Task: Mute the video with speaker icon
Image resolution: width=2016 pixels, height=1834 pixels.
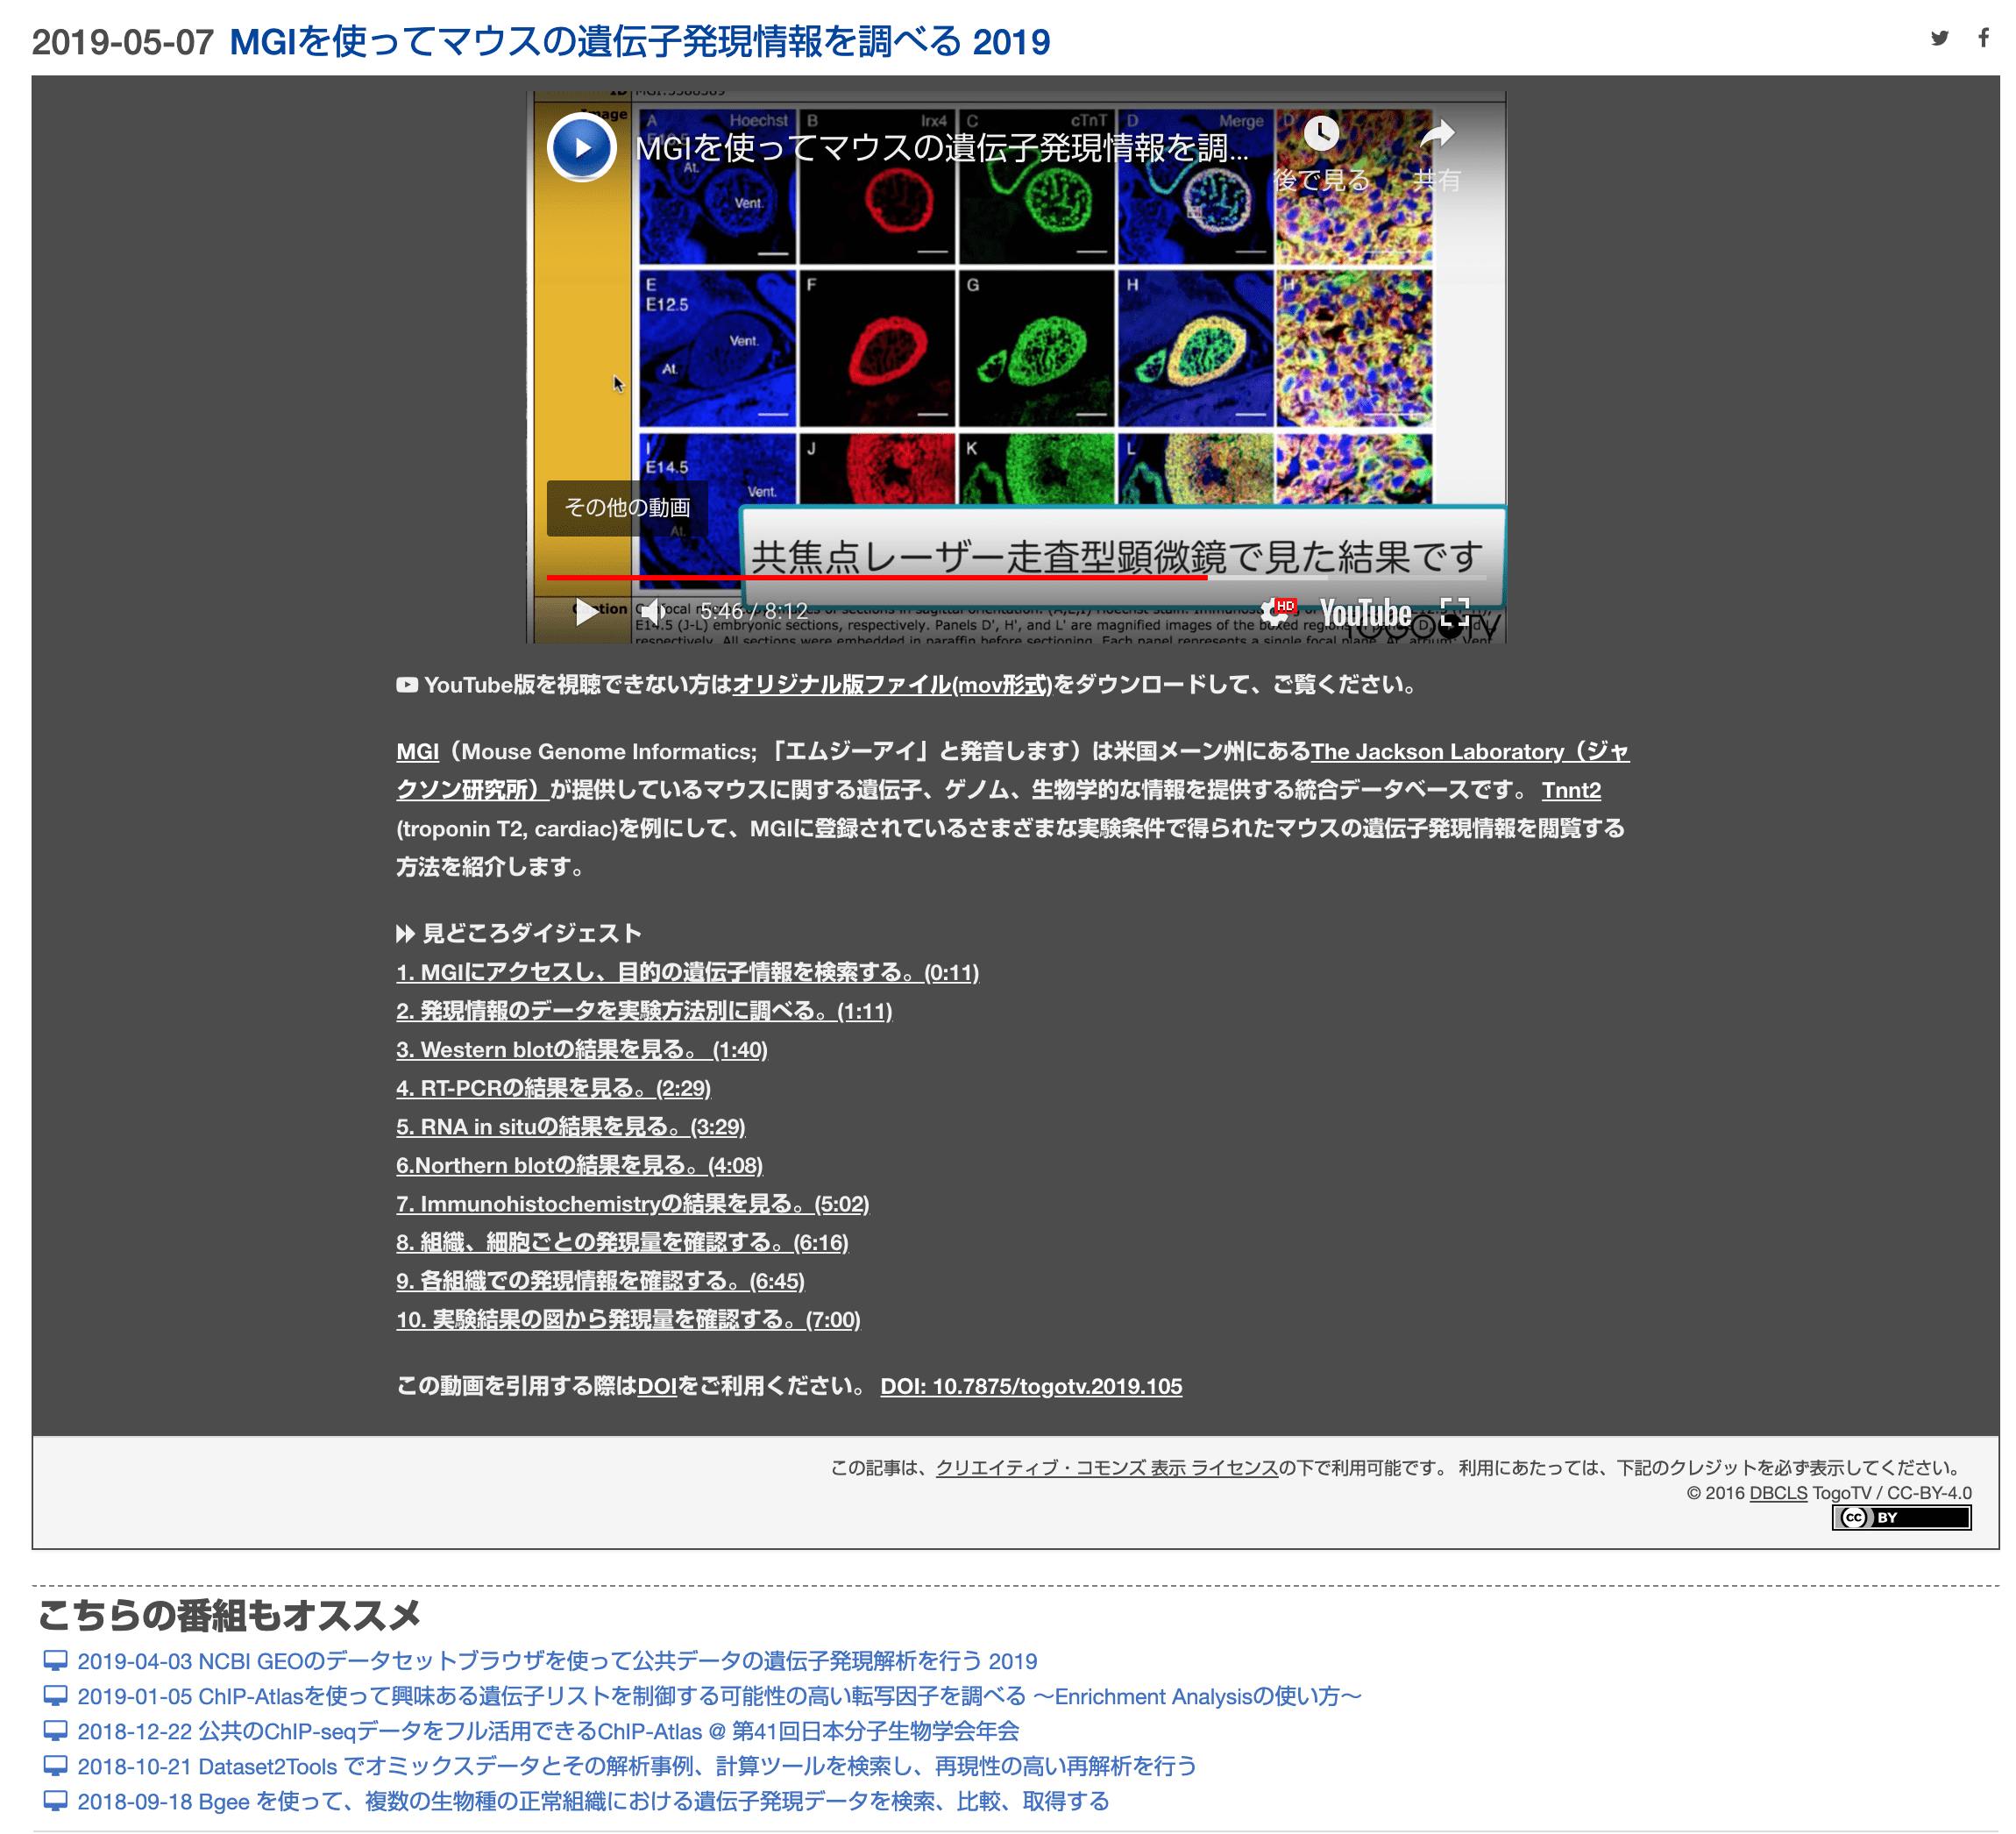Action: [652, 611]
